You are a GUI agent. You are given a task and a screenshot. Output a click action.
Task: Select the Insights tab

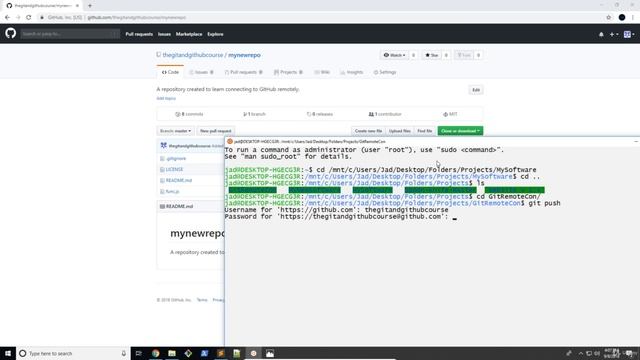(351, 72)
